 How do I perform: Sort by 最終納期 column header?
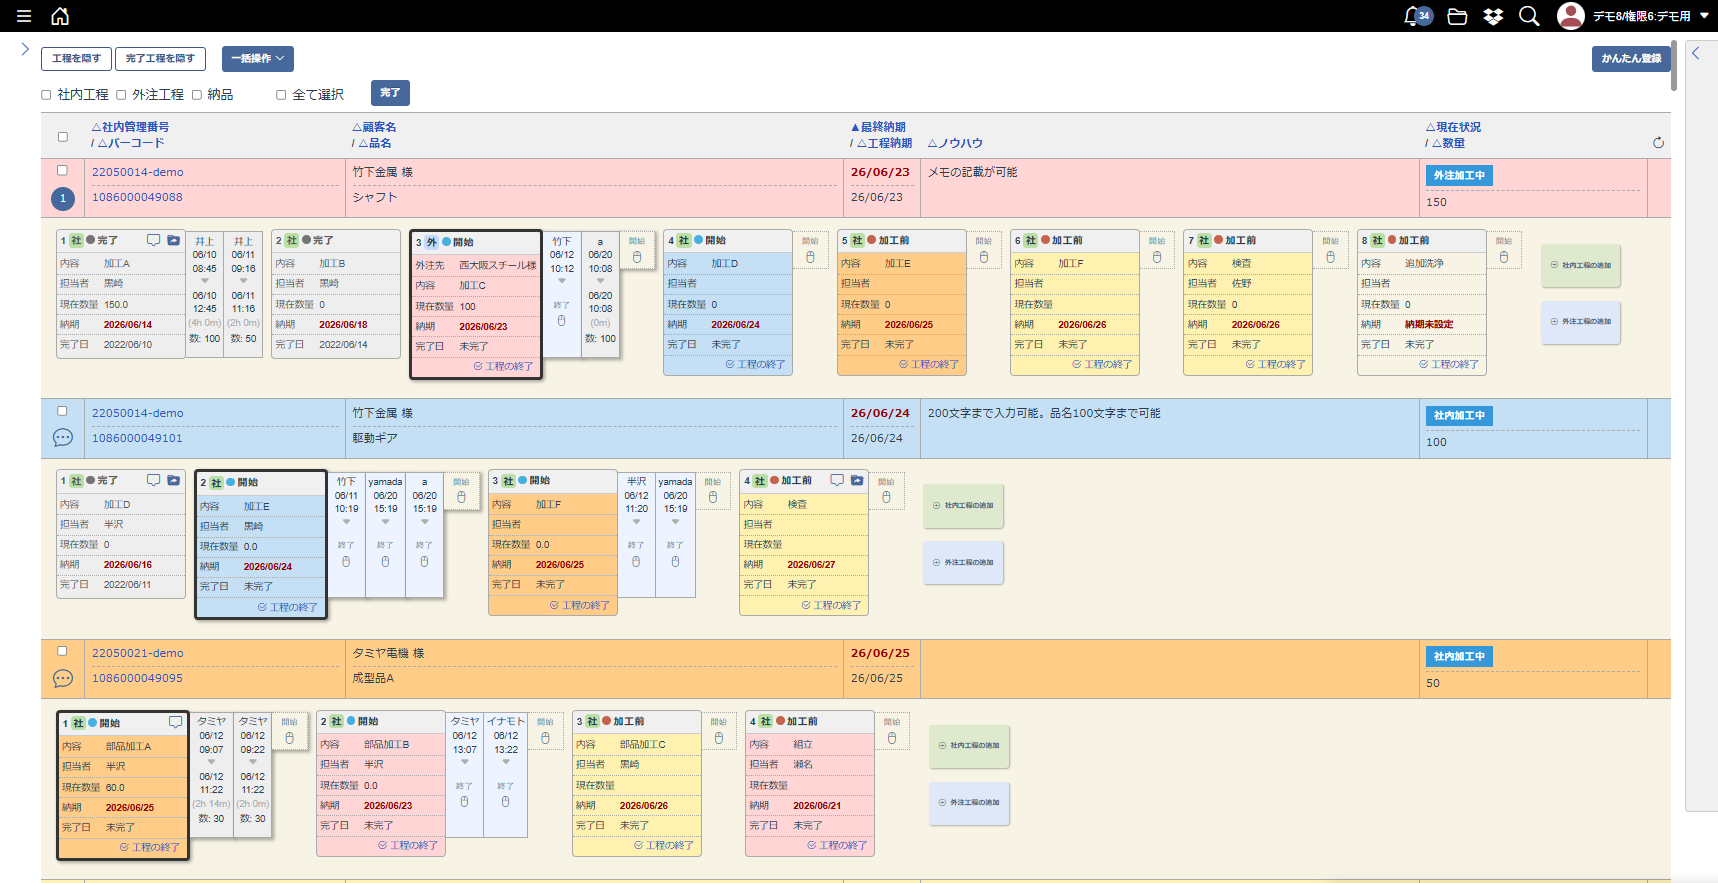(x=878, y=127)
